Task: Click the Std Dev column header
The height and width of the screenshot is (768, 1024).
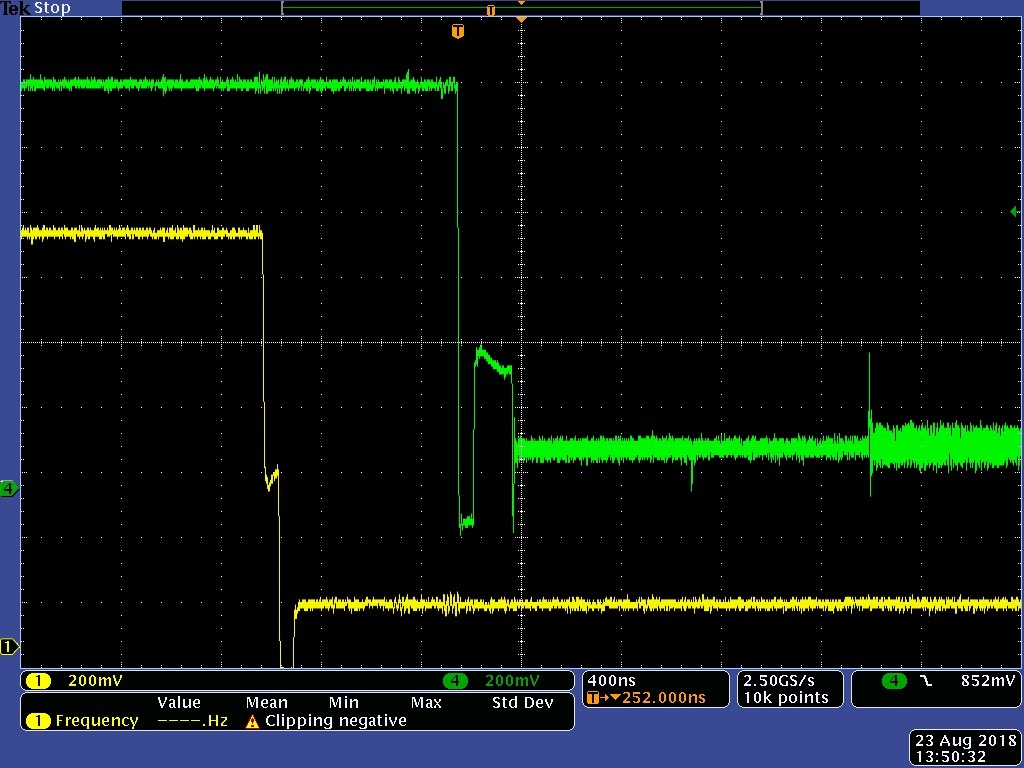Action: coord(522,703)
